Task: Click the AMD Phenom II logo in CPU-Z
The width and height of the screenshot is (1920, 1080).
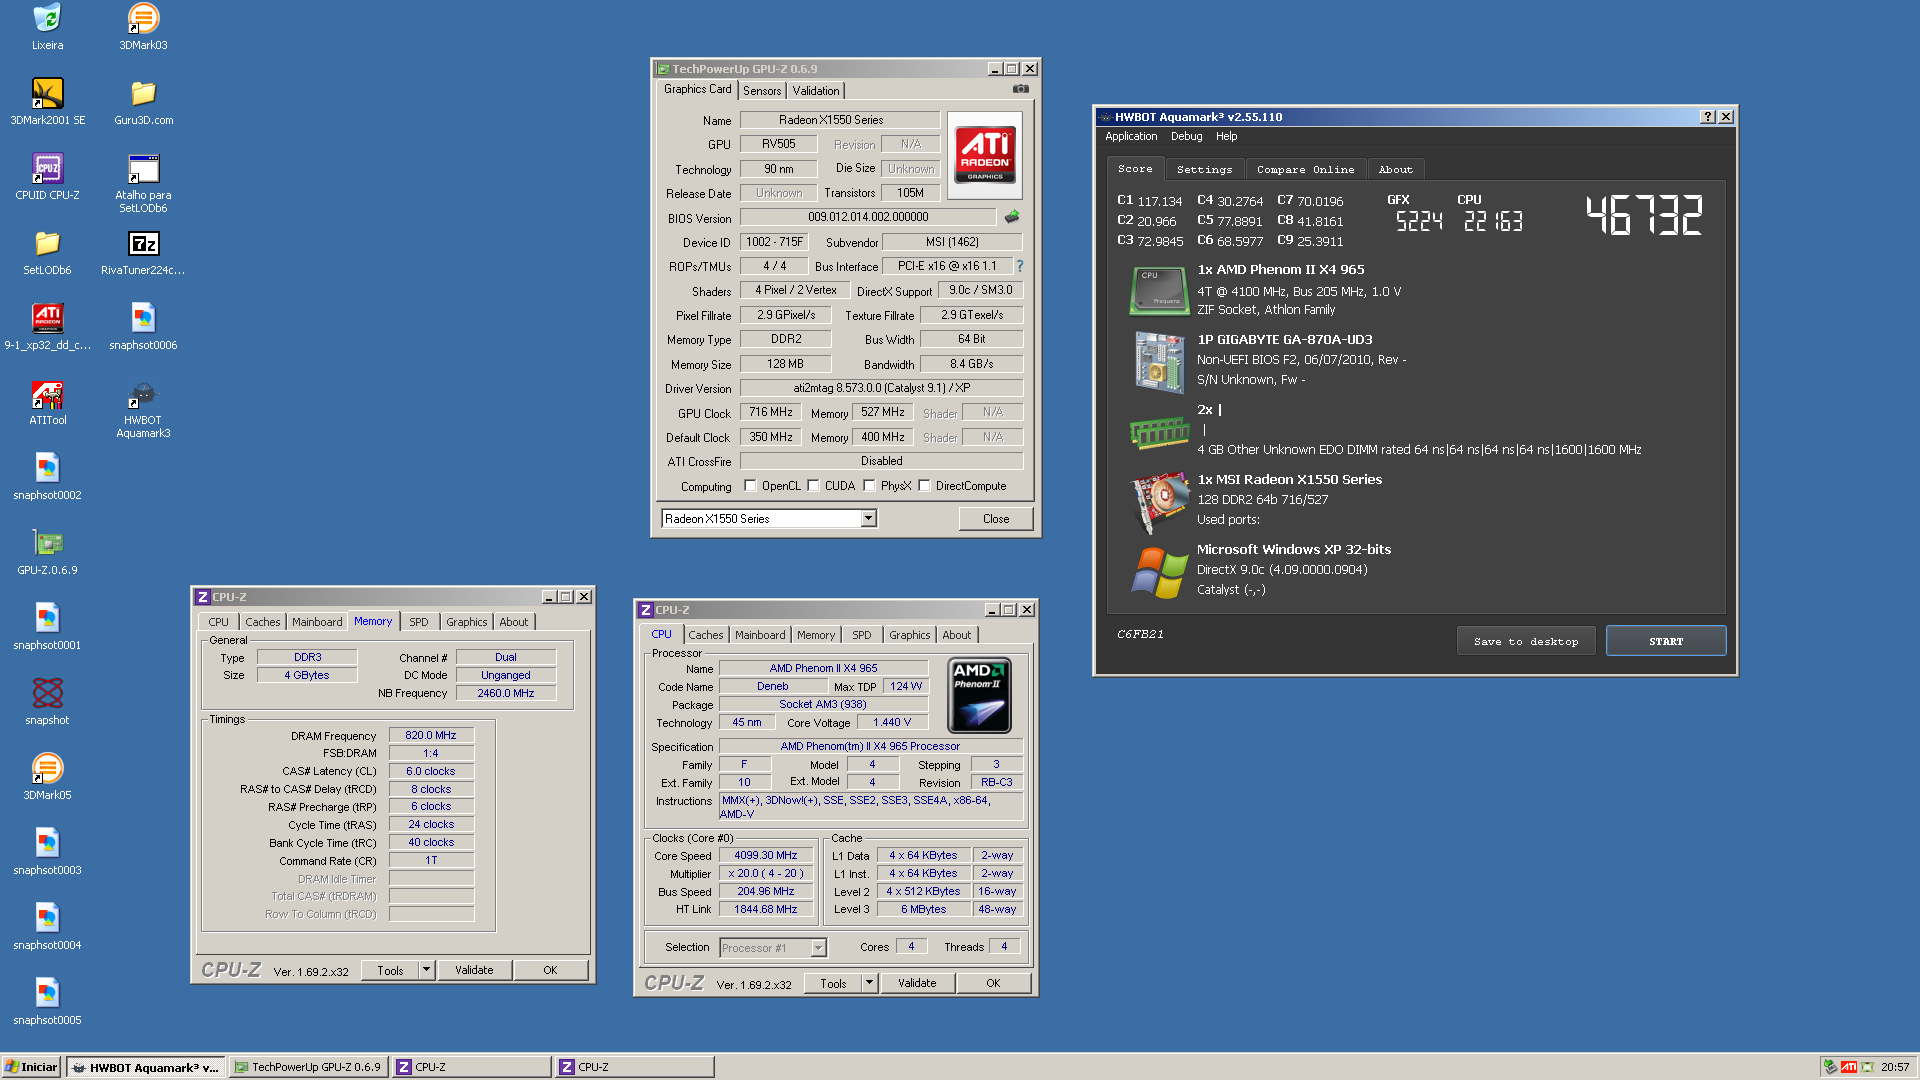Action: coord(978,695)
